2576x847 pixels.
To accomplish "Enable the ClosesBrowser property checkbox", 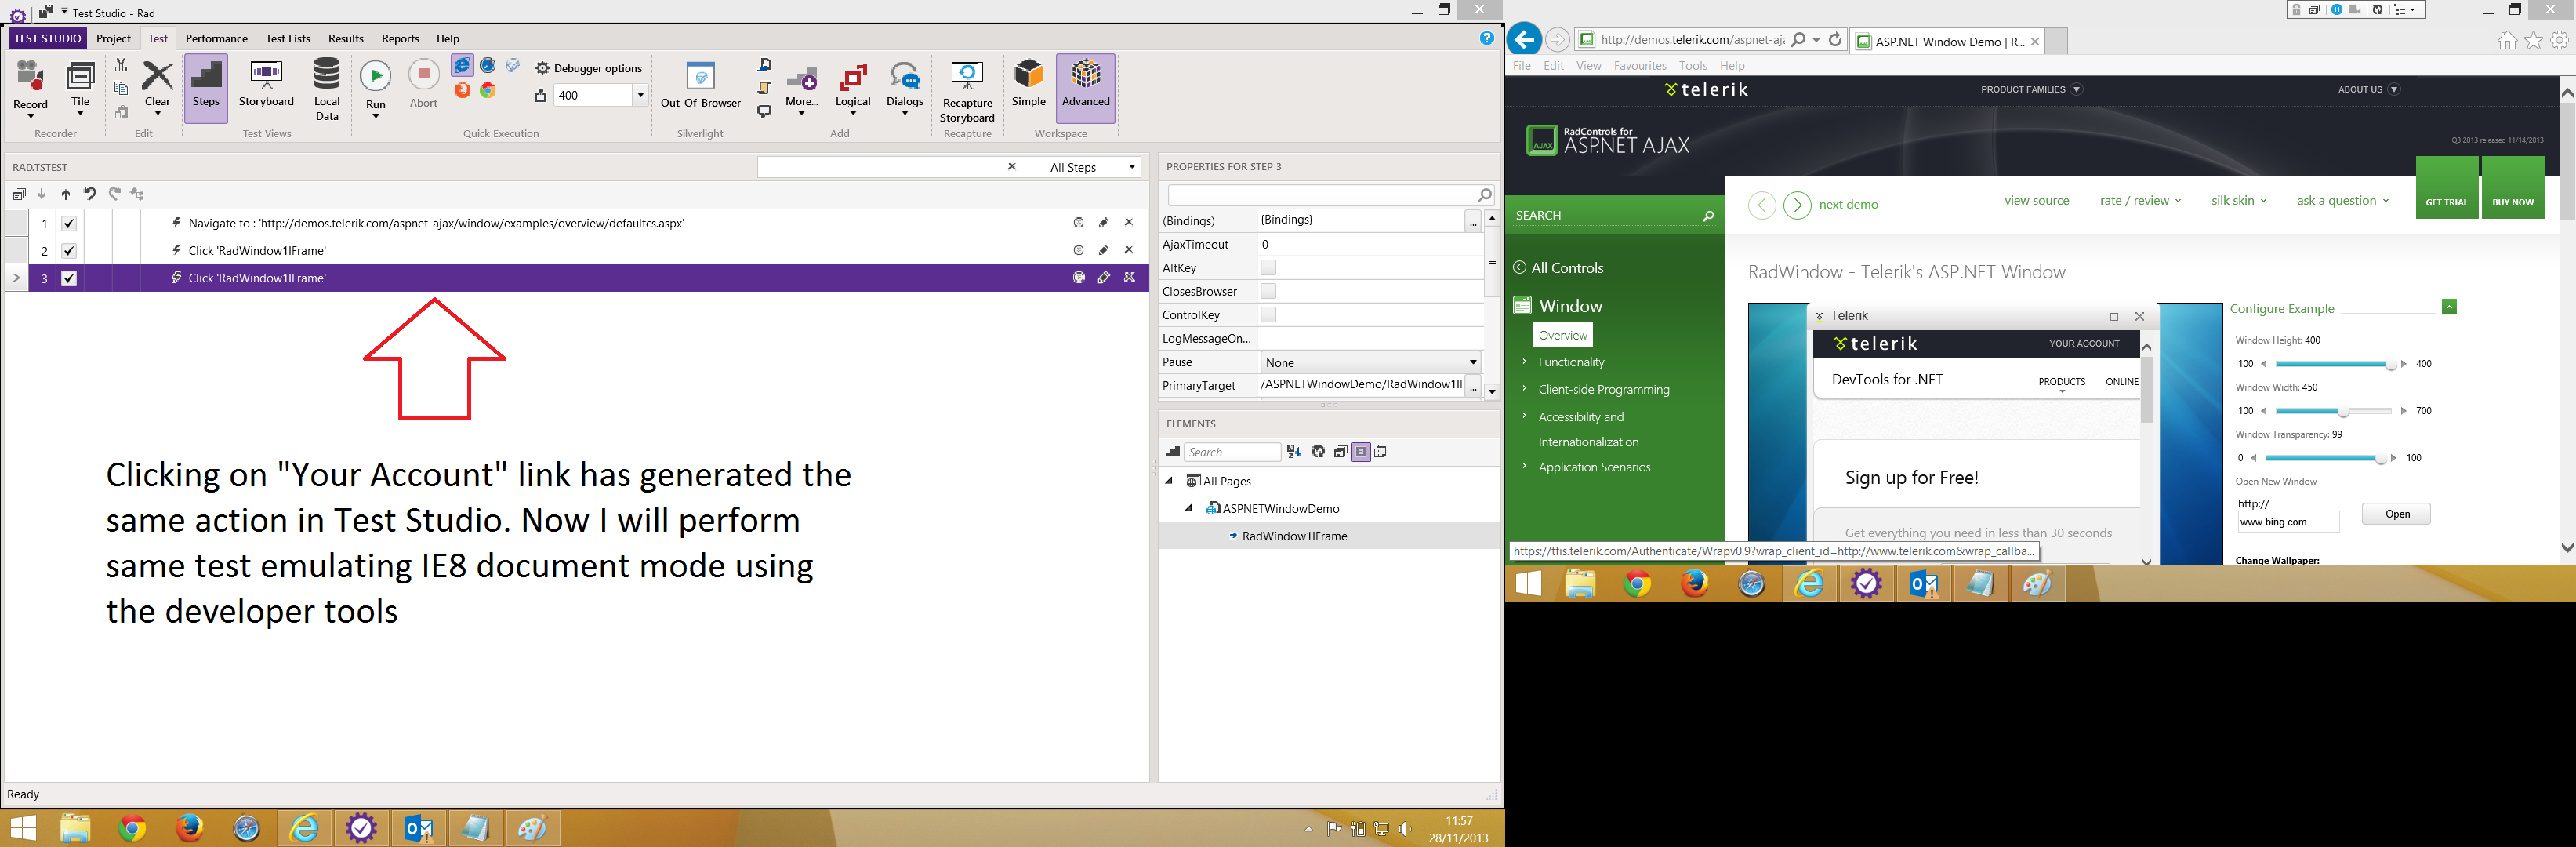I will click(1268, 291).
